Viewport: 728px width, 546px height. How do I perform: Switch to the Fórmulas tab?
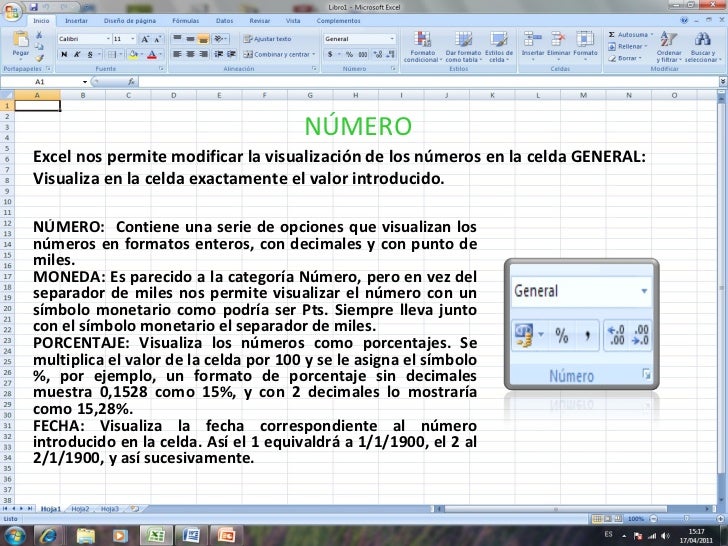pos(185,21)
